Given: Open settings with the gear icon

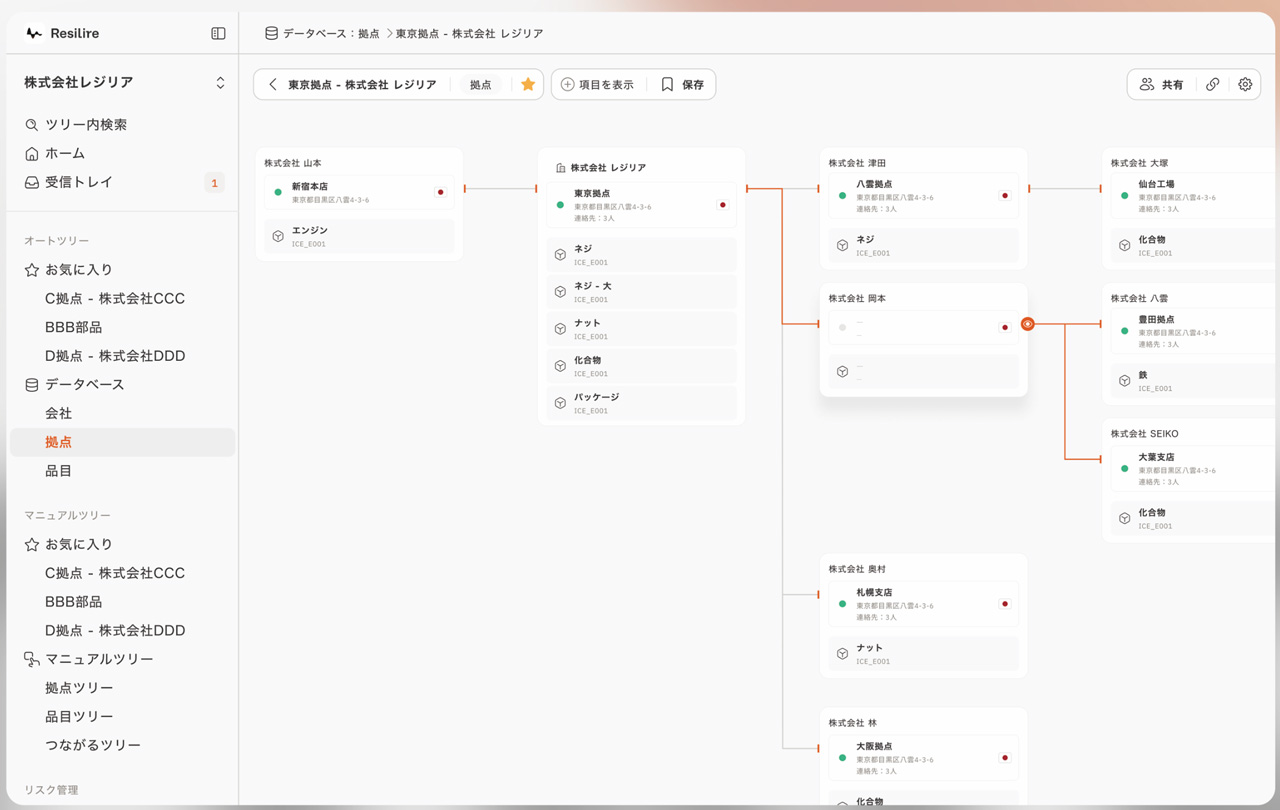Looking at the screenshot, I should tap(1245, 85).
